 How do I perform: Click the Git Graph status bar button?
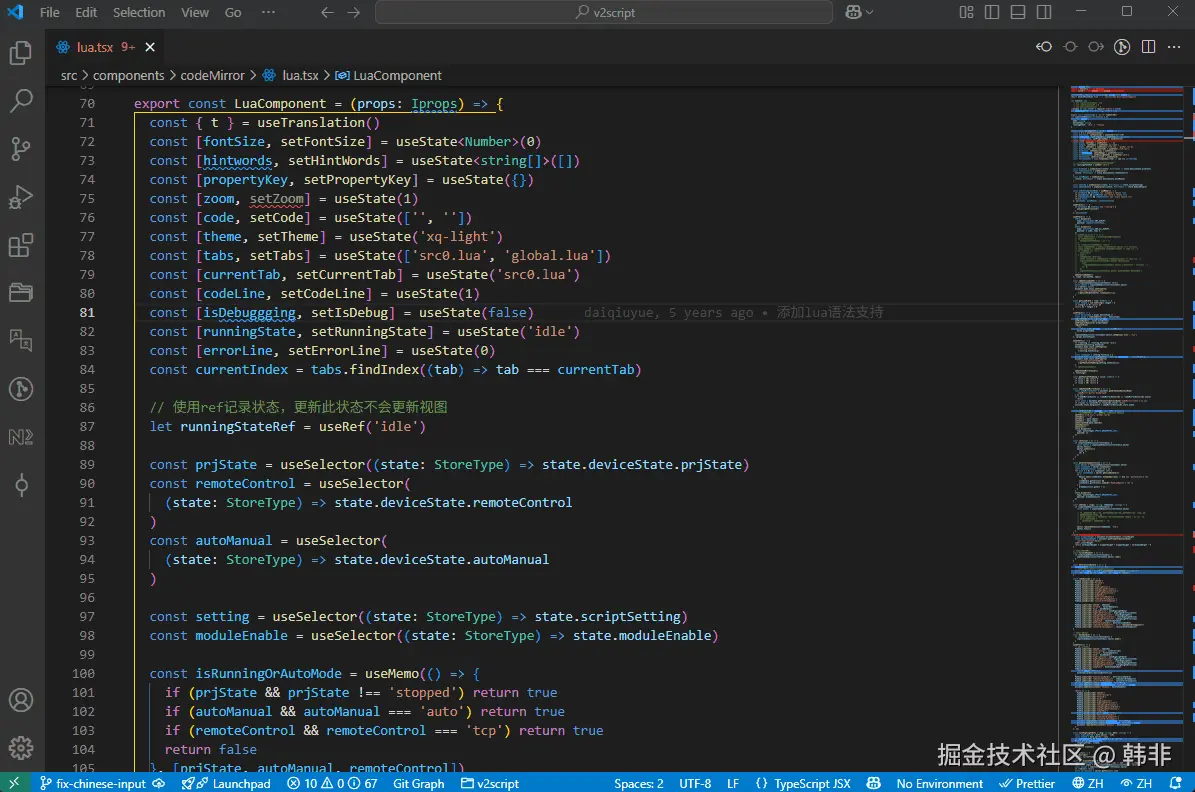tap(418, 783)
